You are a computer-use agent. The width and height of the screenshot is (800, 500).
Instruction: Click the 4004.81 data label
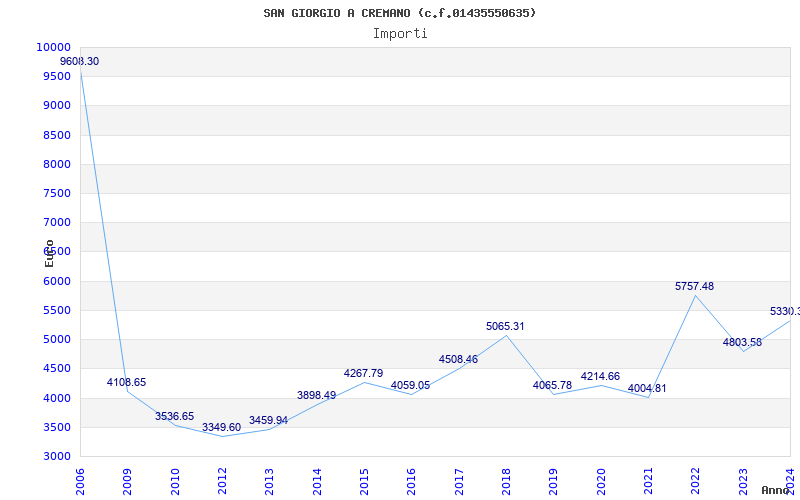click(647, 388)
